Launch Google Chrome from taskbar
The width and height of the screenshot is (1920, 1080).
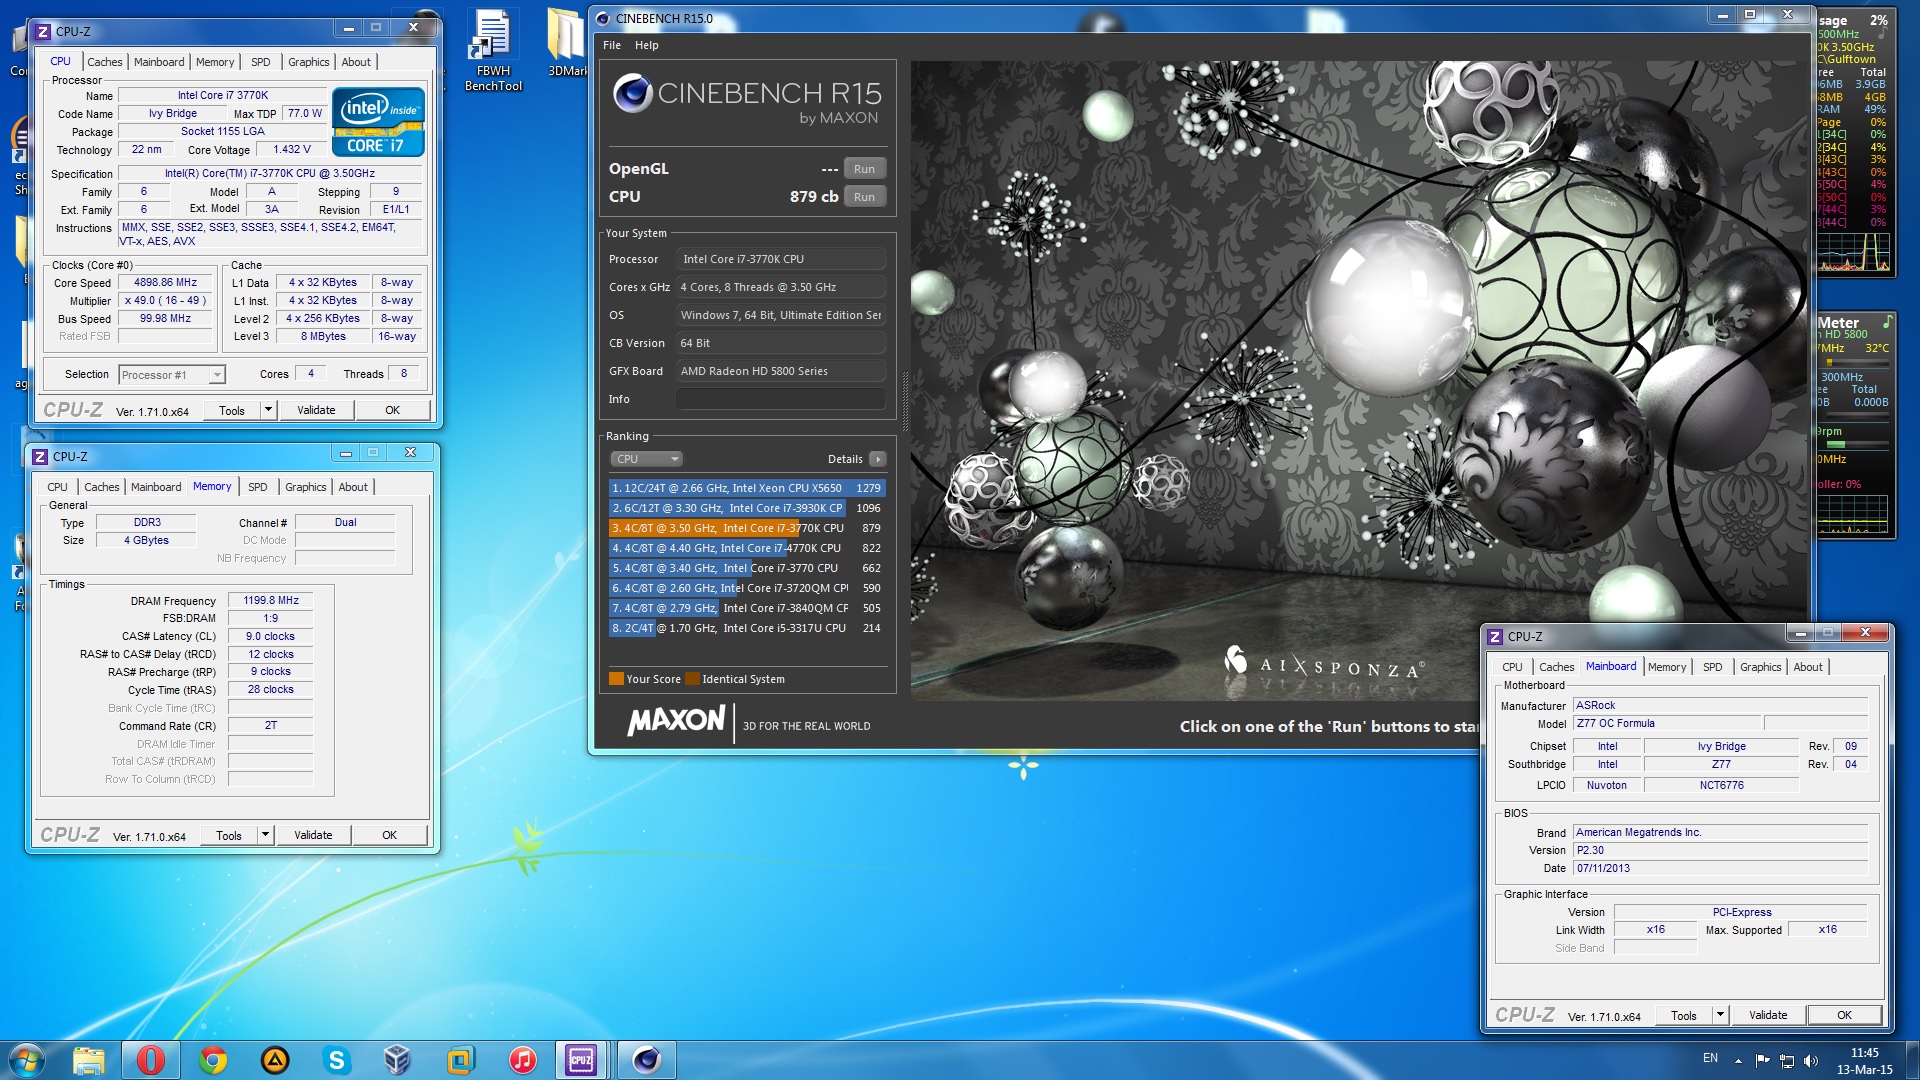pyautogui.click(x=213, y=1060)
